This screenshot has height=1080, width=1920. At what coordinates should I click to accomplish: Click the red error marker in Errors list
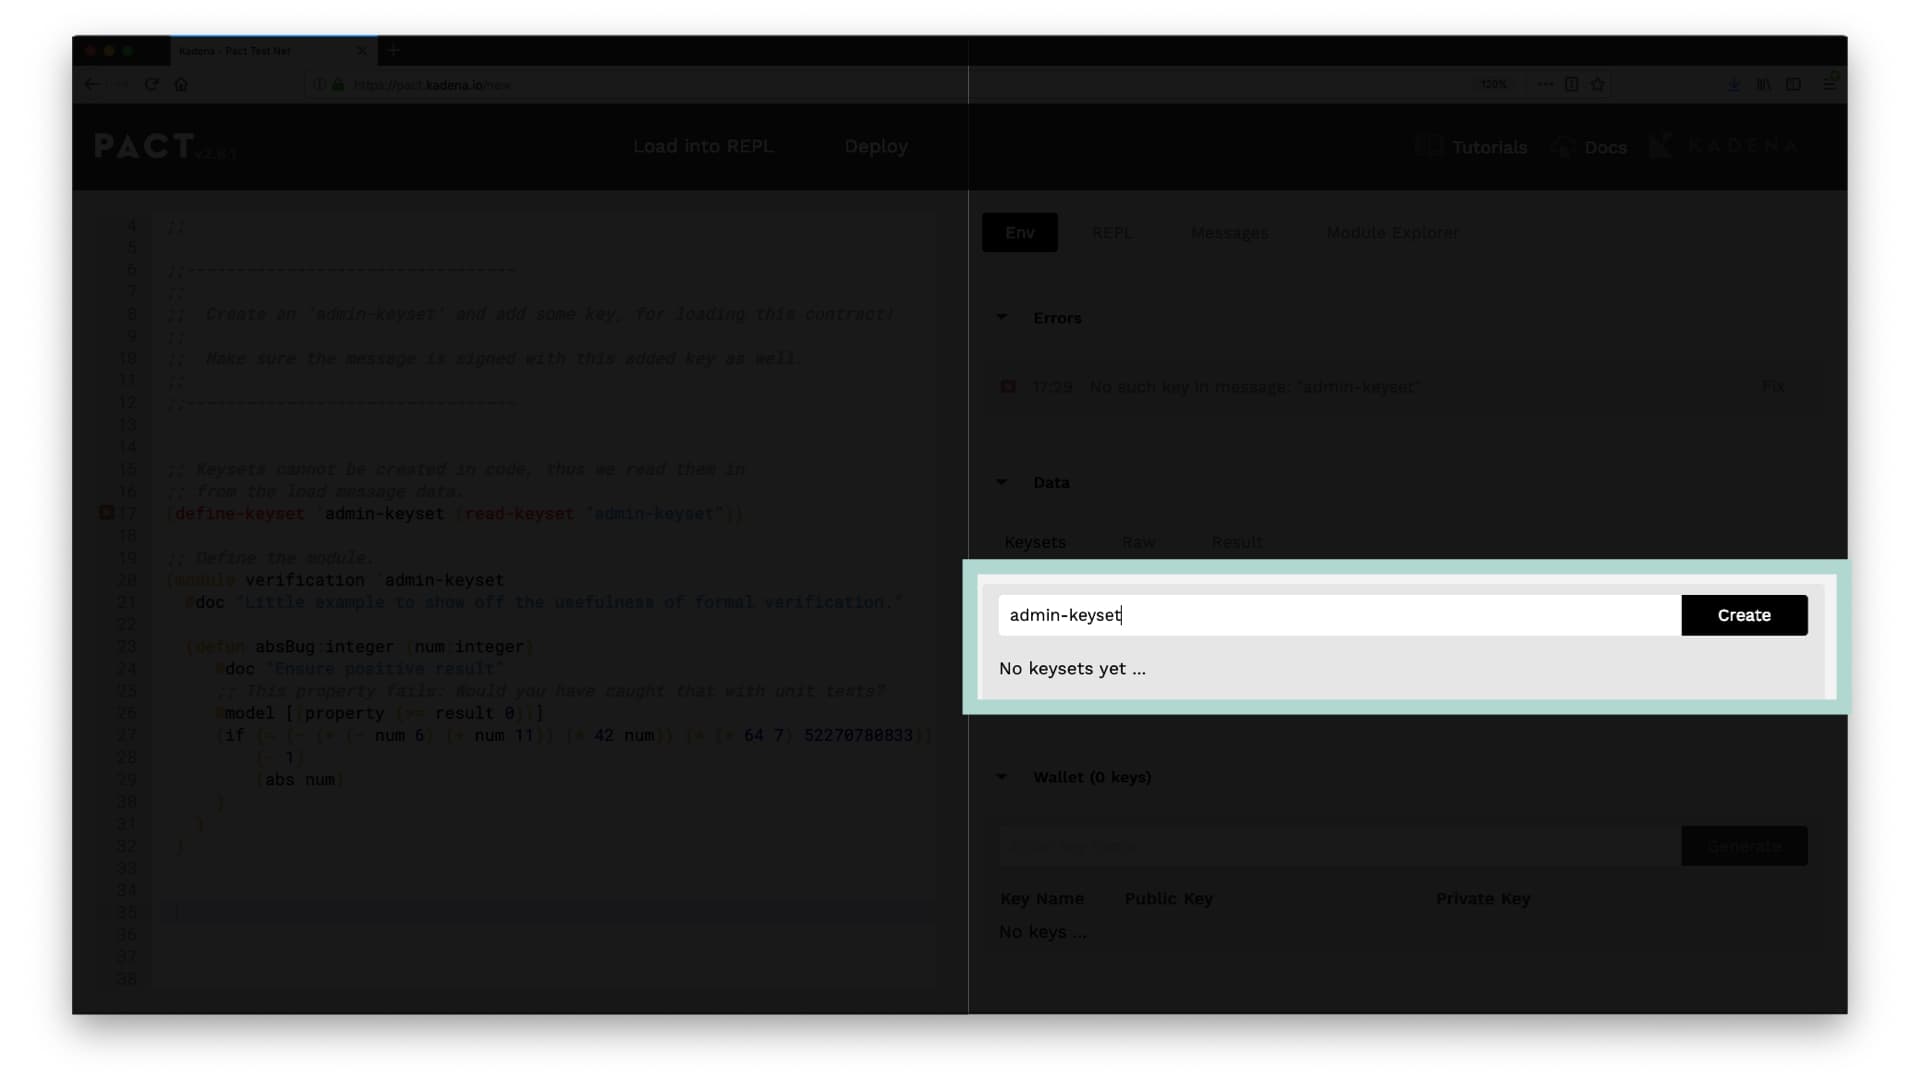point(1008,387)
